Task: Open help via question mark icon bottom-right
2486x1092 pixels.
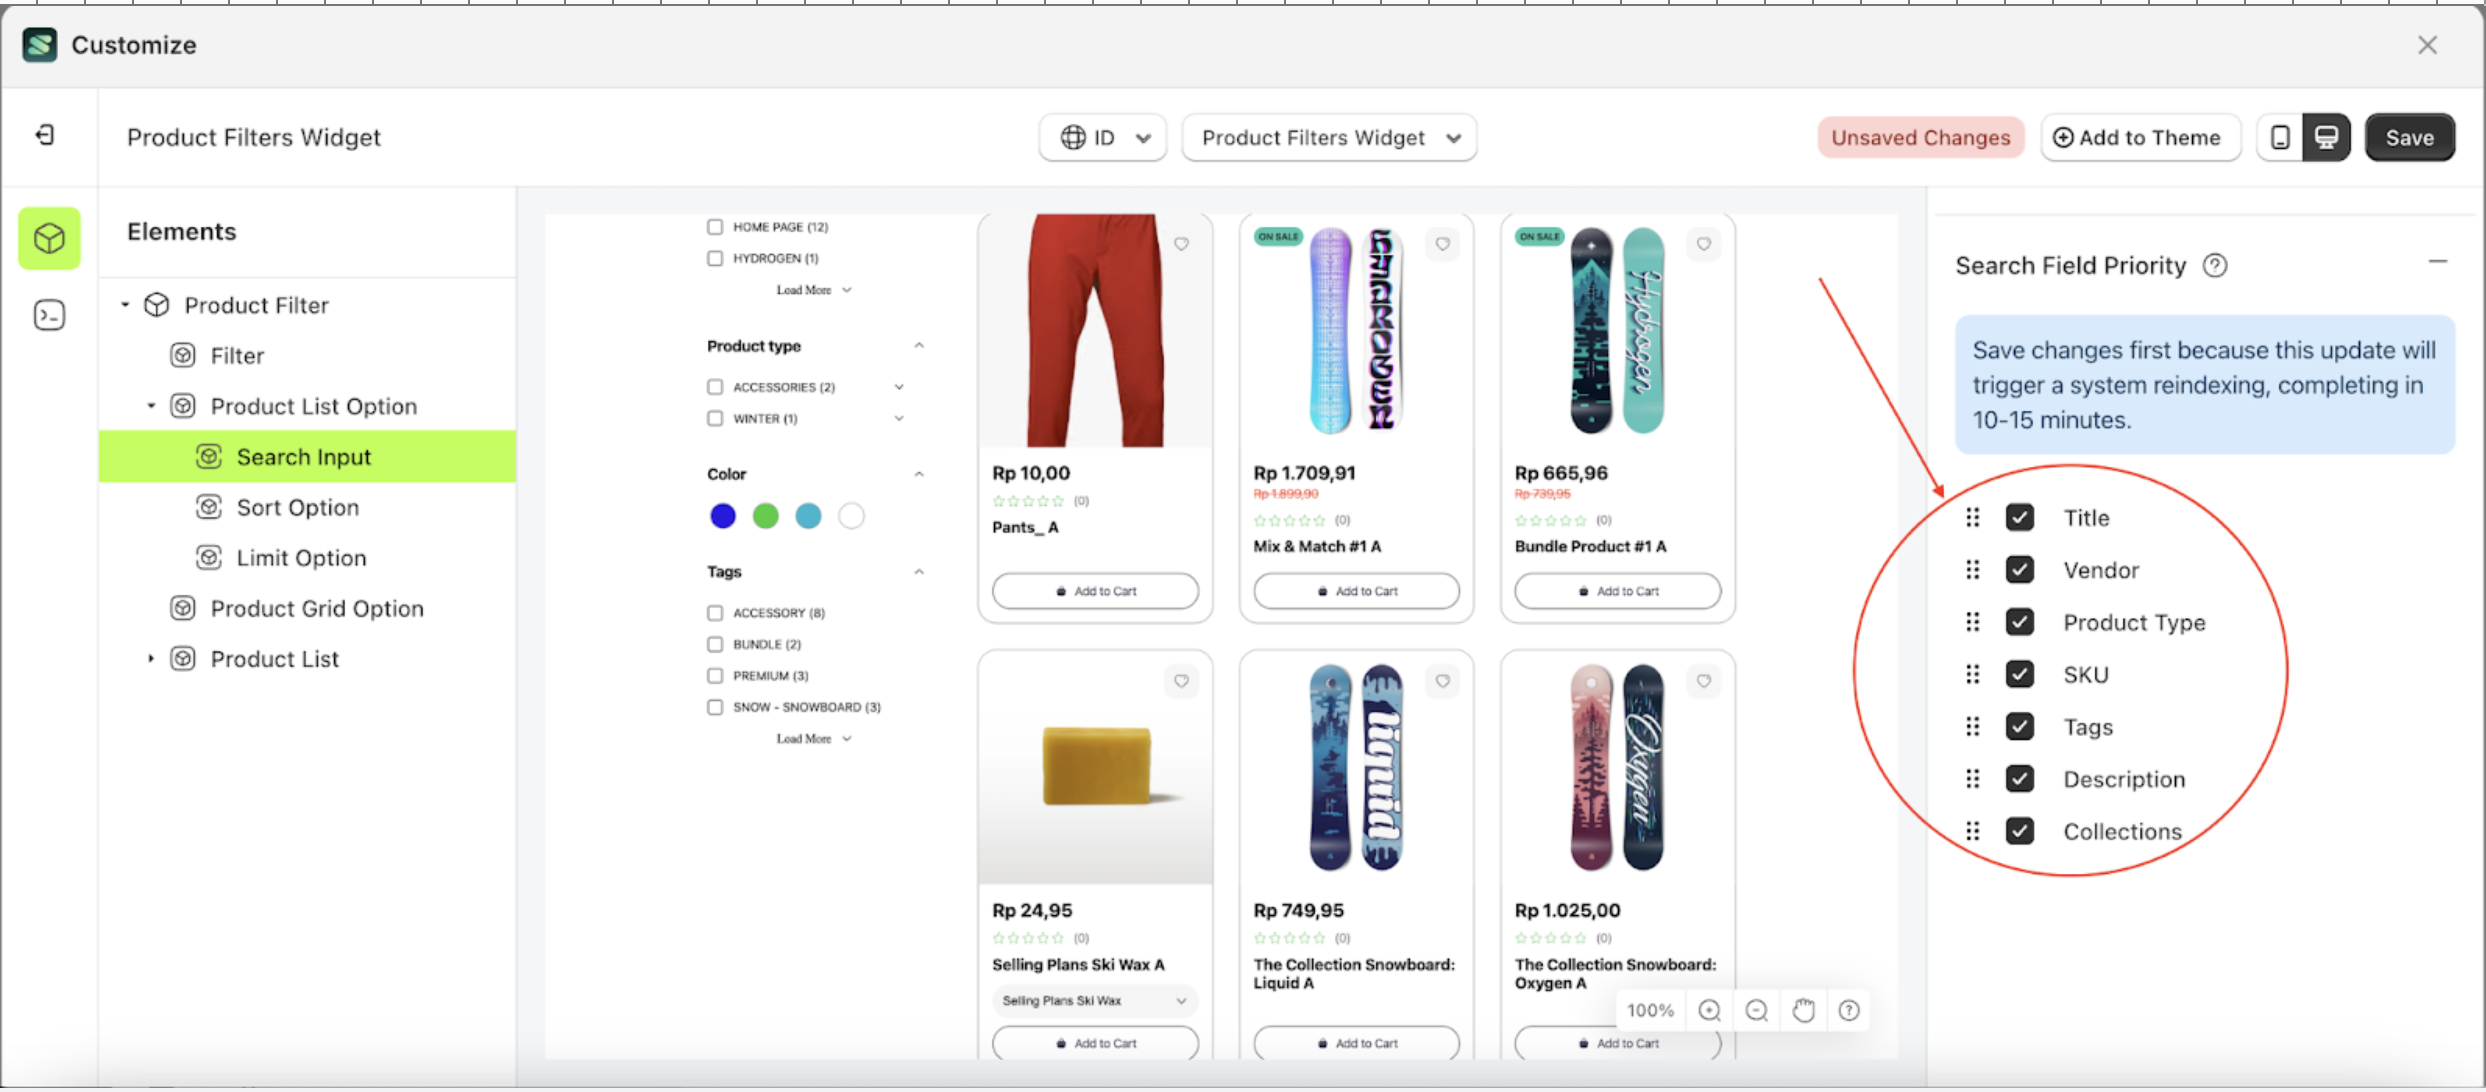Action: point(1848,1010)
